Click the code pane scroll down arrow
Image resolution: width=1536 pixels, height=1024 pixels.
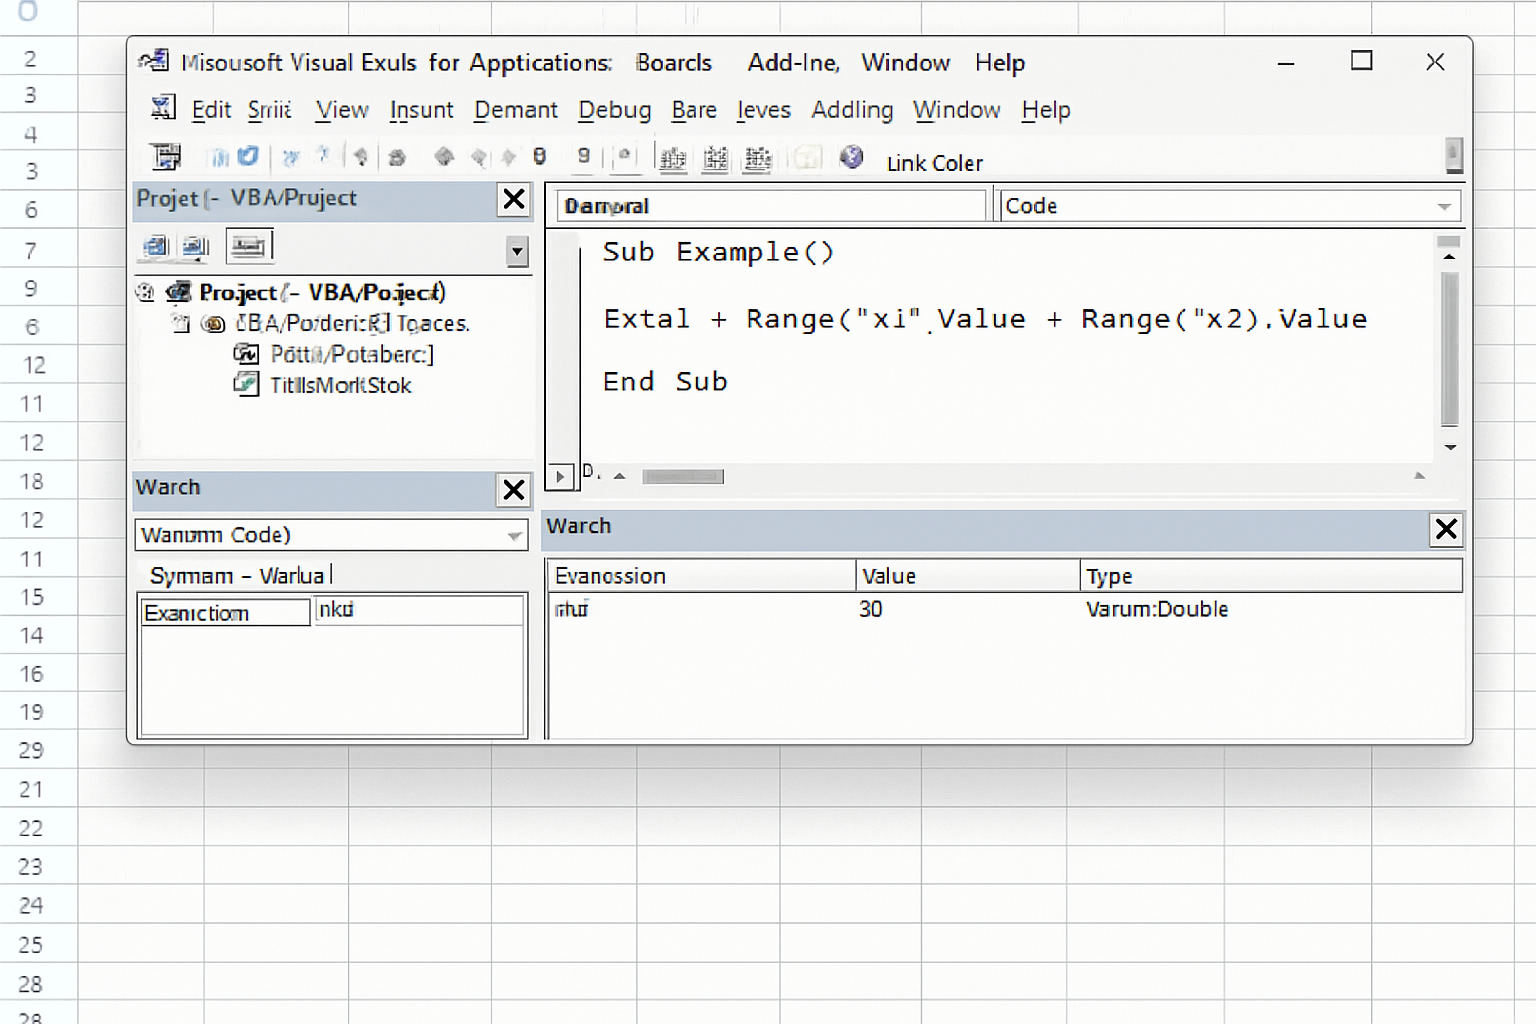(1450, 447)
